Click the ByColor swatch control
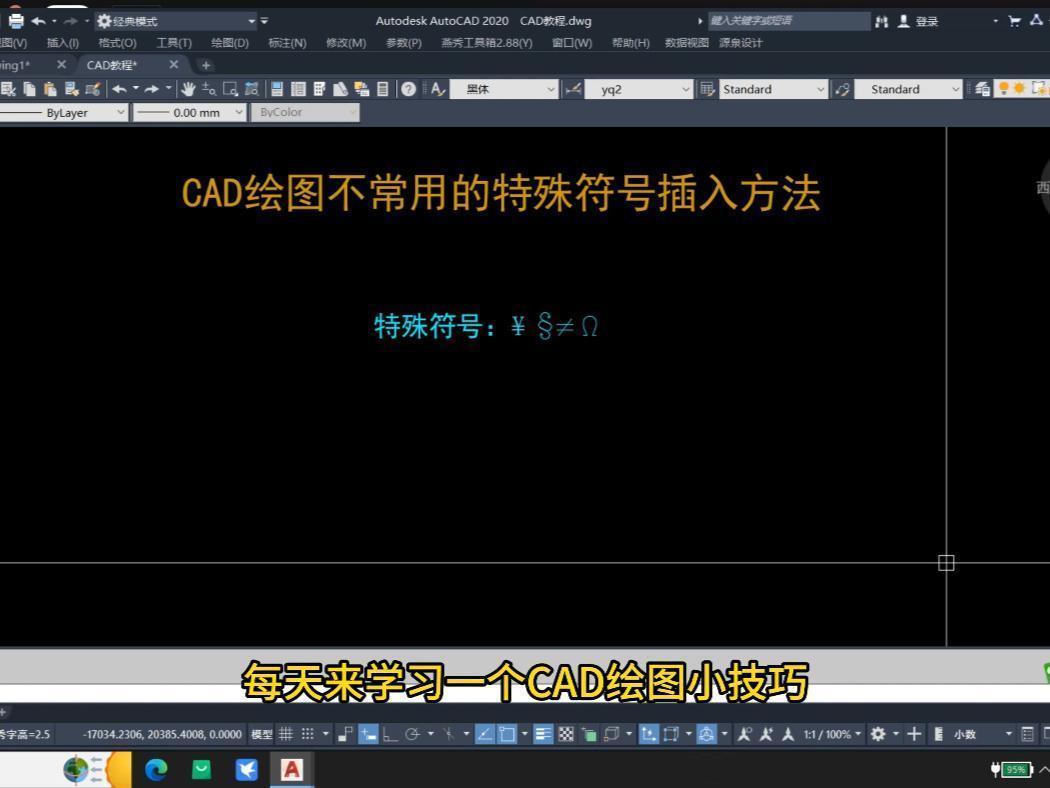Screen dimensions: 1050x788 tap(305, 112)
